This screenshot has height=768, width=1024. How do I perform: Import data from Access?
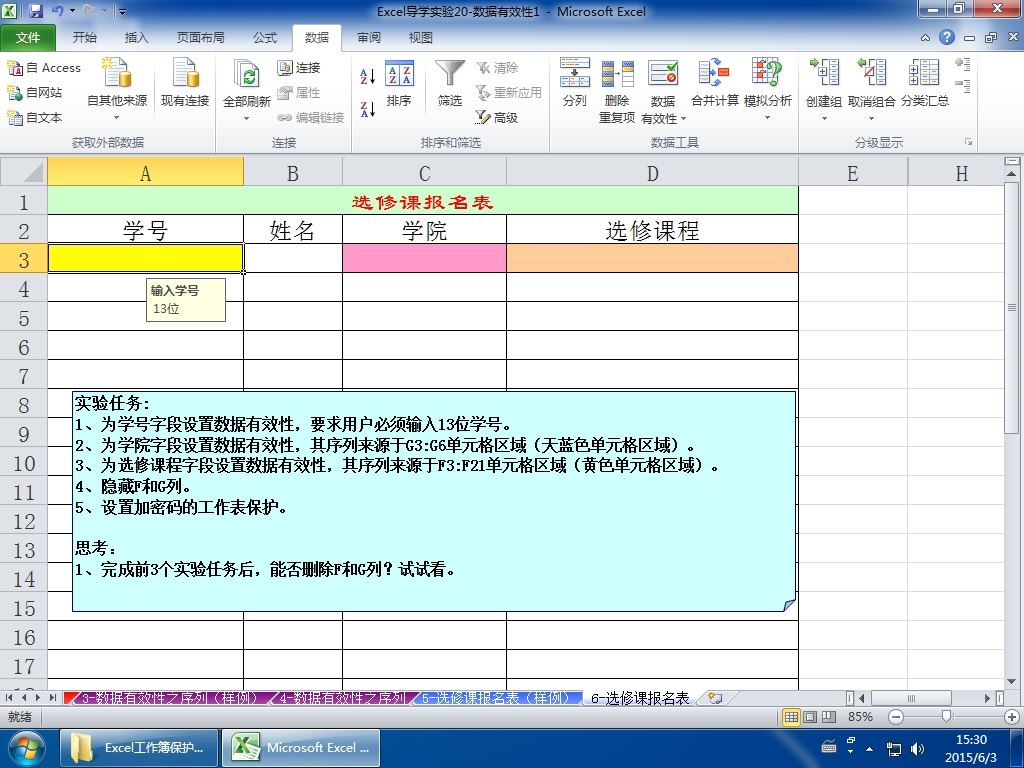[x=44, y=67]
